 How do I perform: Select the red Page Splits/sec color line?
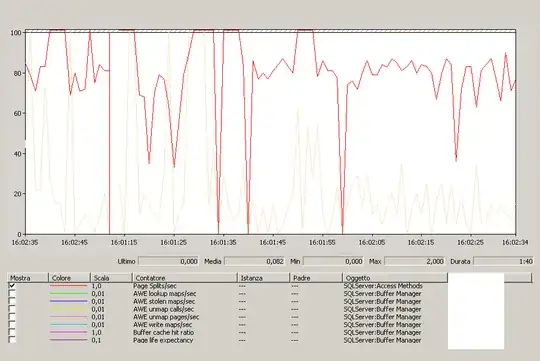69,286
